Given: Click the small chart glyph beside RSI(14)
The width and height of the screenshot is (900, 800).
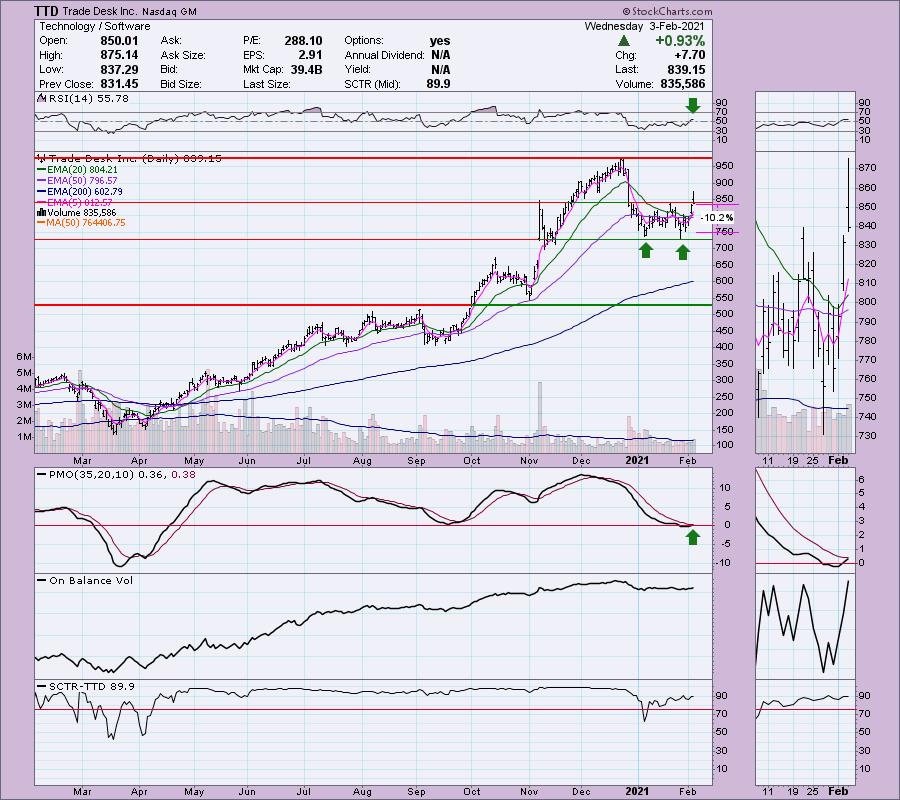Looking at the screenshot, I should point(41,99).
